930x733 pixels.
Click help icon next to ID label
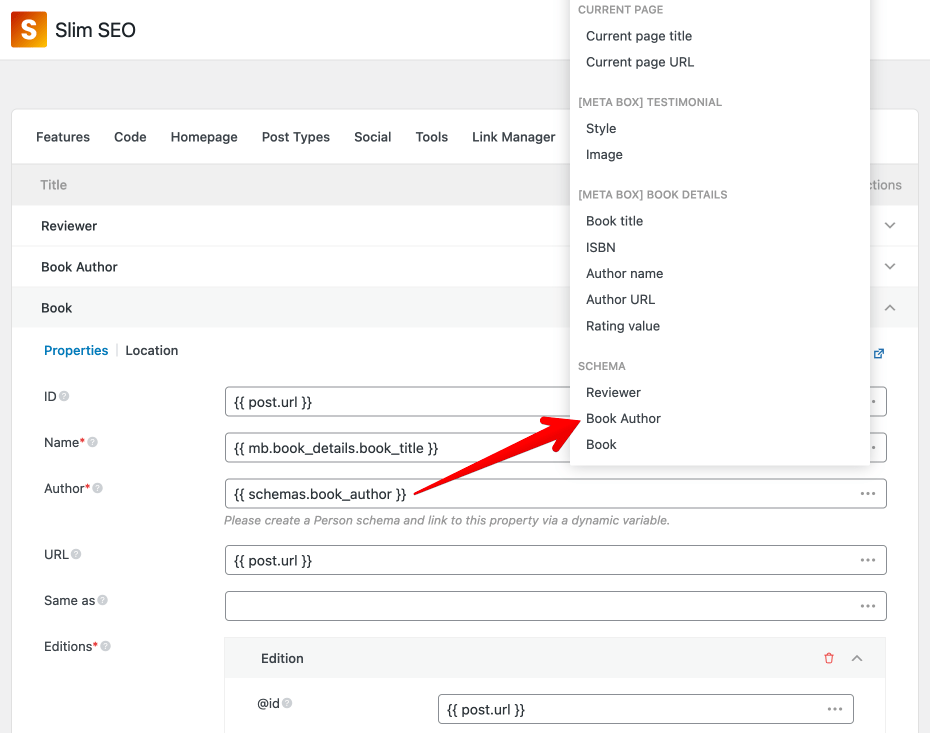tap(64, 396)
